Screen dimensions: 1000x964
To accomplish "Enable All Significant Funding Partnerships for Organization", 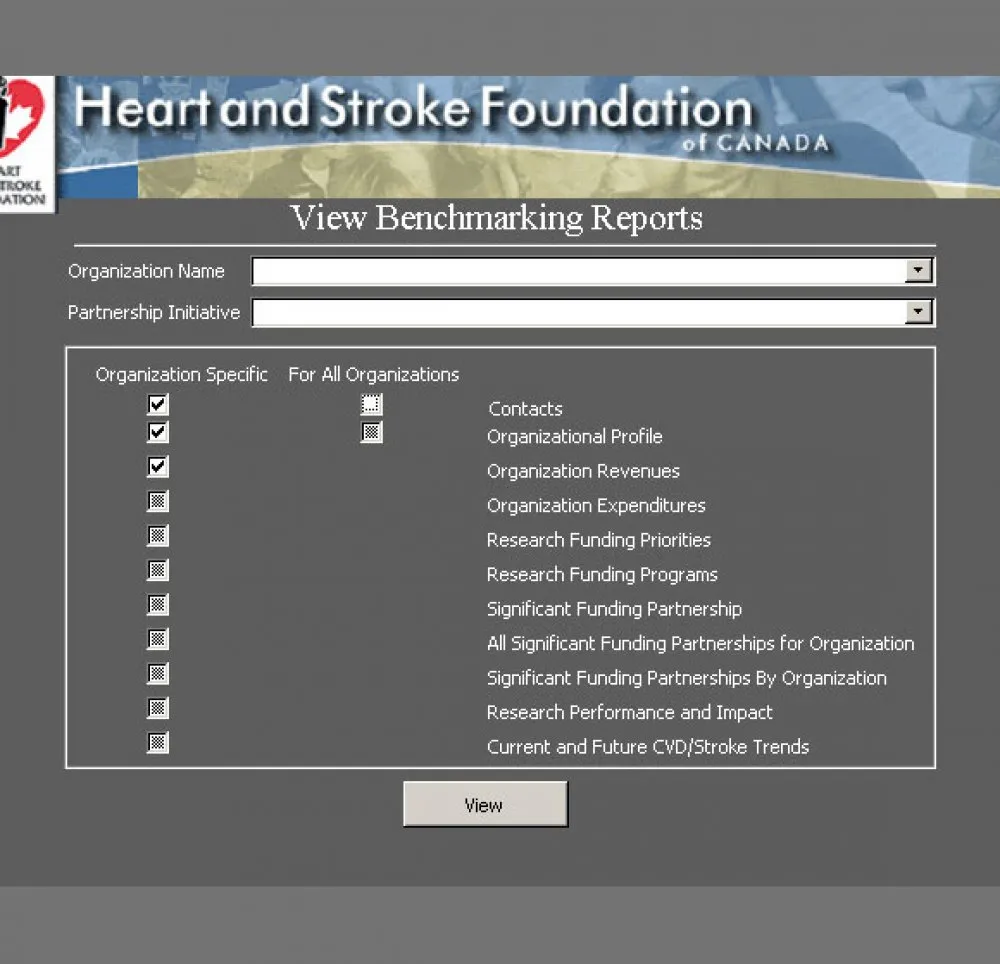I will click(158, 639).
